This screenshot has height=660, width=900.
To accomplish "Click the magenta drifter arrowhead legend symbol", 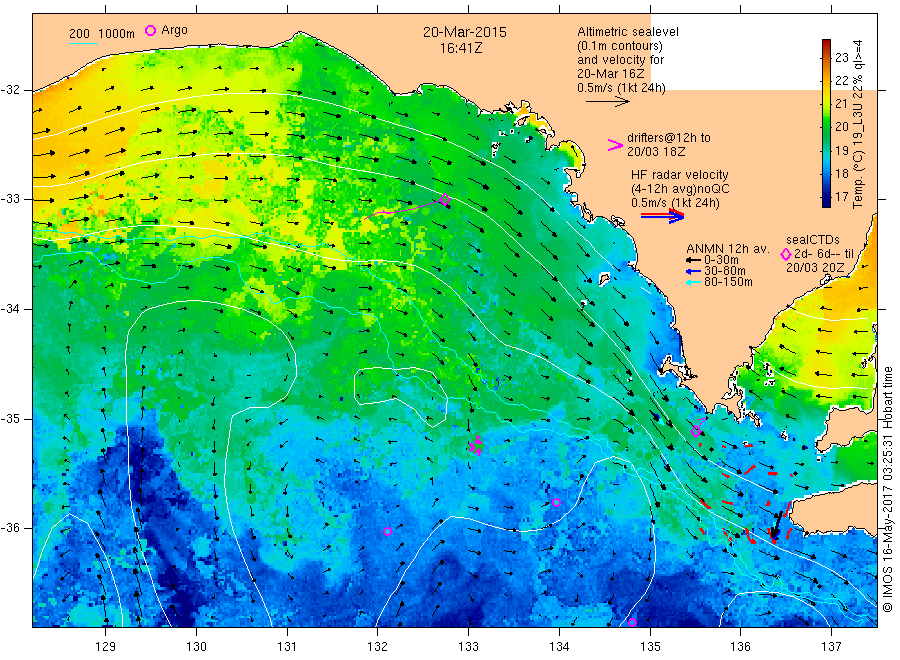I will 615,145.
